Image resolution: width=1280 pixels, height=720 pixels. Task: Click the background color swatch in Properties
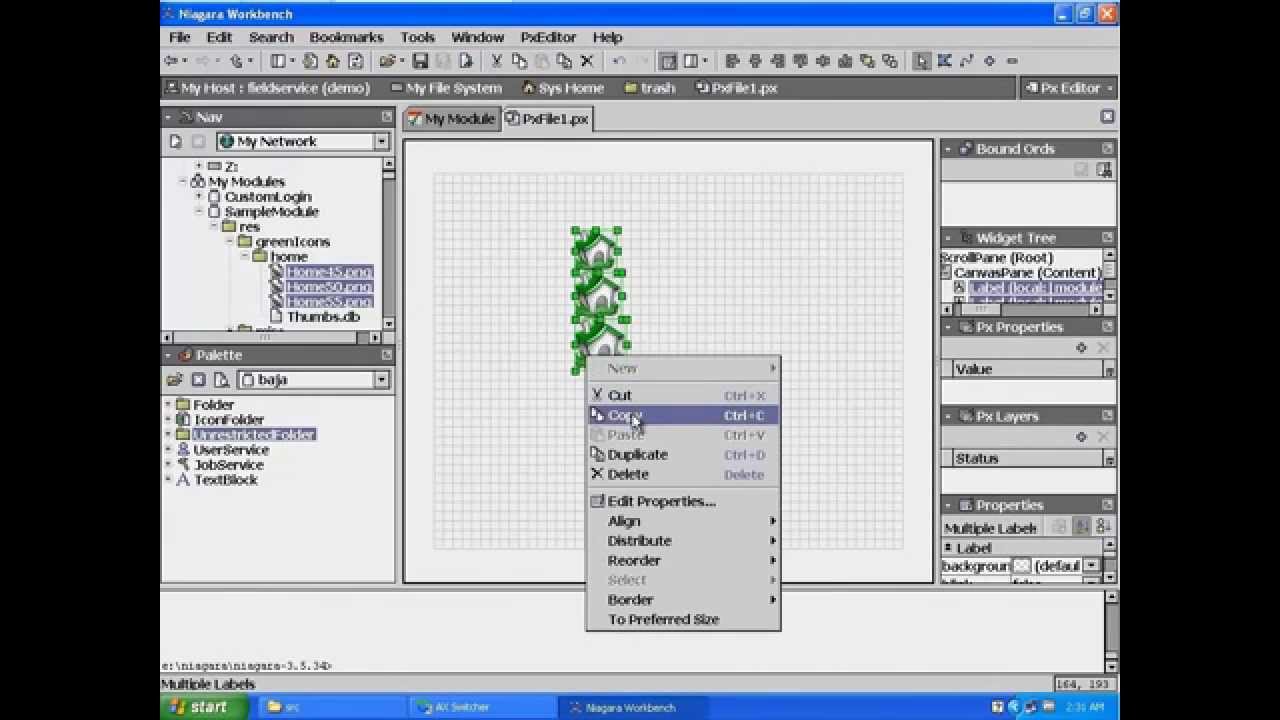pyautogui.click(x=1022, y=566)
